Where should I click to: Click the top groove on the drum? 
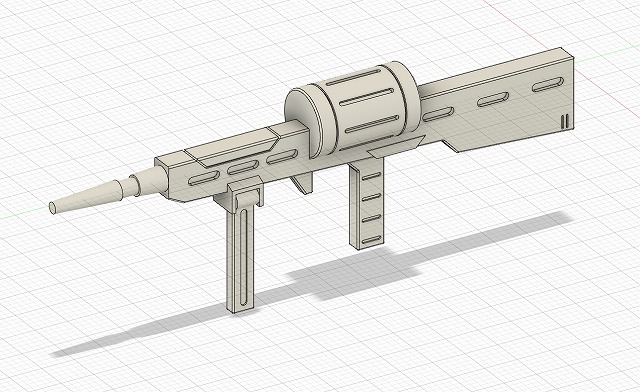353,77
